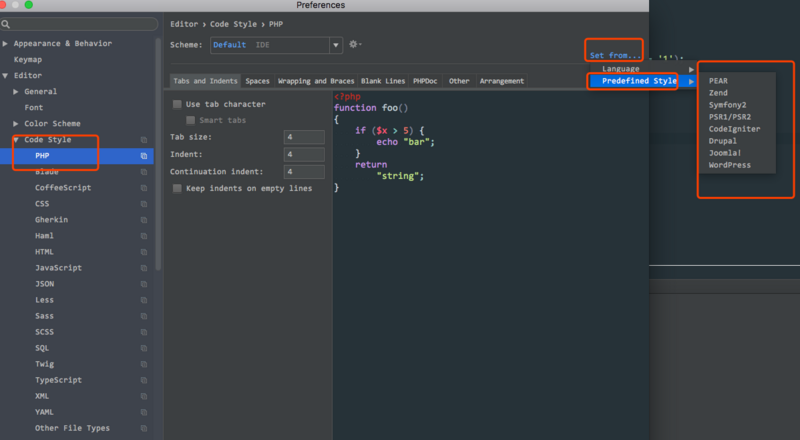Click the copy icon in the JSON row
The height and width of the screenshot is (440, 800).
pos(144,284)
